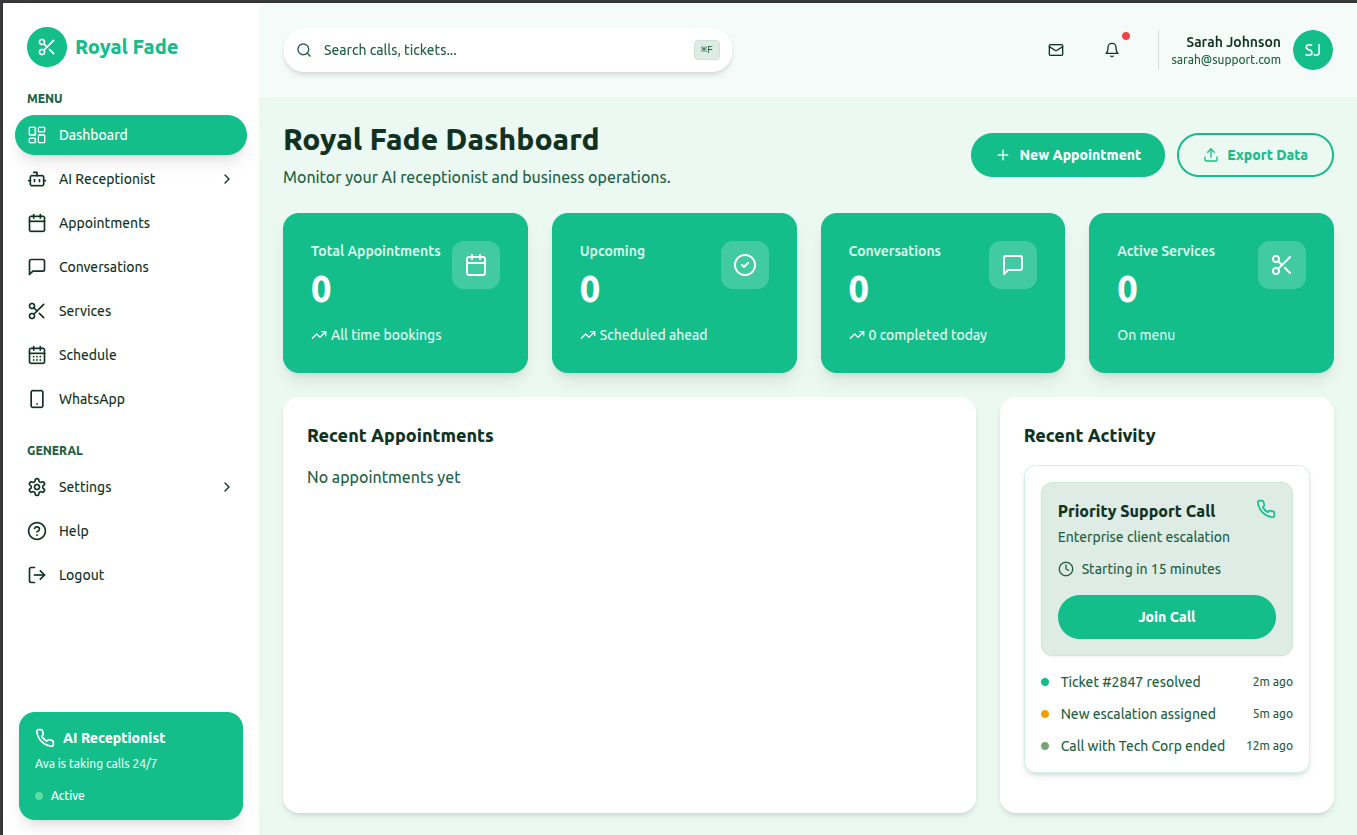The width and height of the screenshot is (1357, 835).
Task: Click the AI Receptionist Active status card
Action: point(131,766)
